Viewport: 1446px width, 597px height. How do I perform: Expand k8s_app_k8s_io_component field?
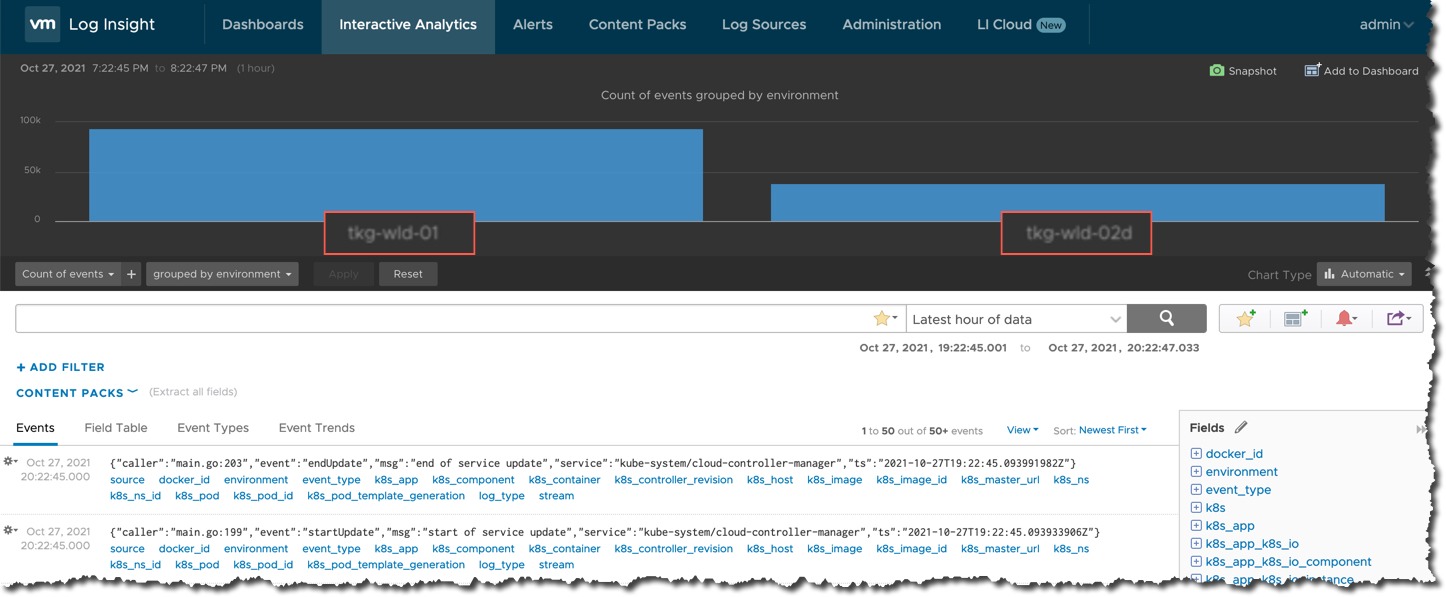1196,561
